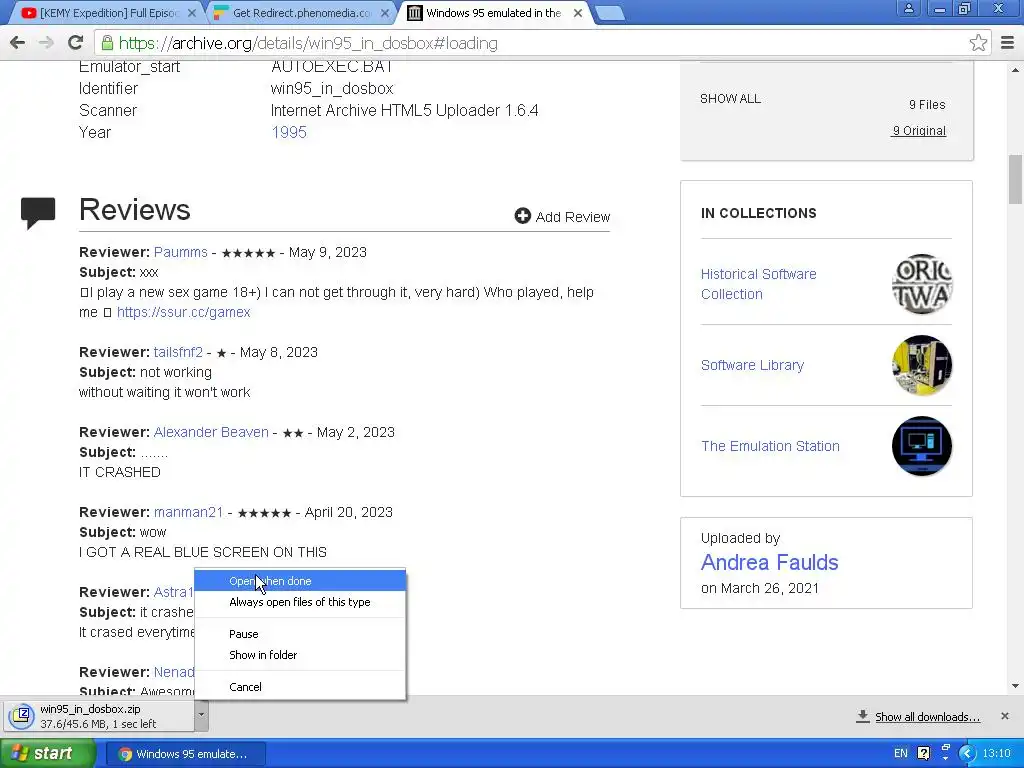Close the Get Redirect.phenomedia tab

[x=385, y=13]
